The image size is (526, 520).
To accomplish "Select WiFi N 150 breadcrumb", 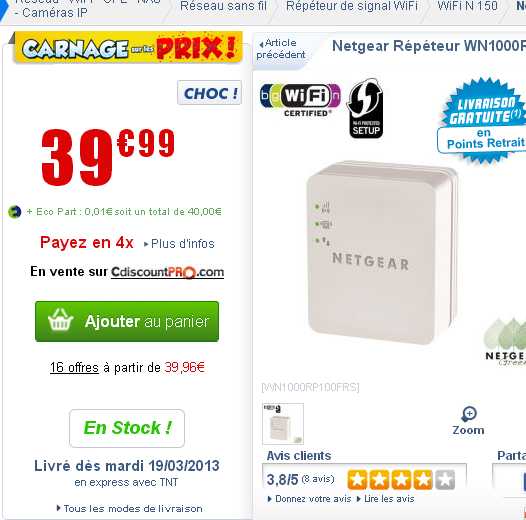I will tap(467, 6).
